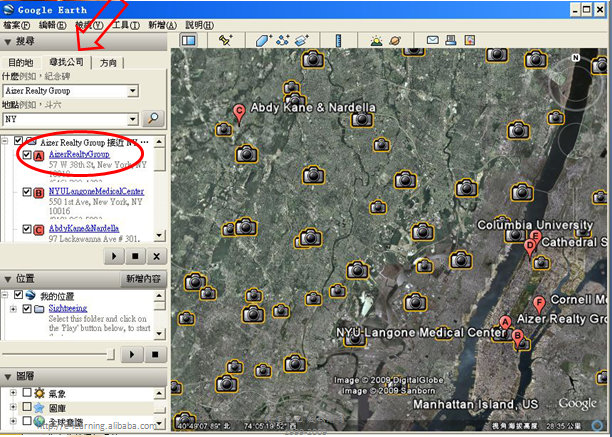This screenshot has width=612, height=437.
Task: Click 新增內容 button
Action: coord(143,279)
